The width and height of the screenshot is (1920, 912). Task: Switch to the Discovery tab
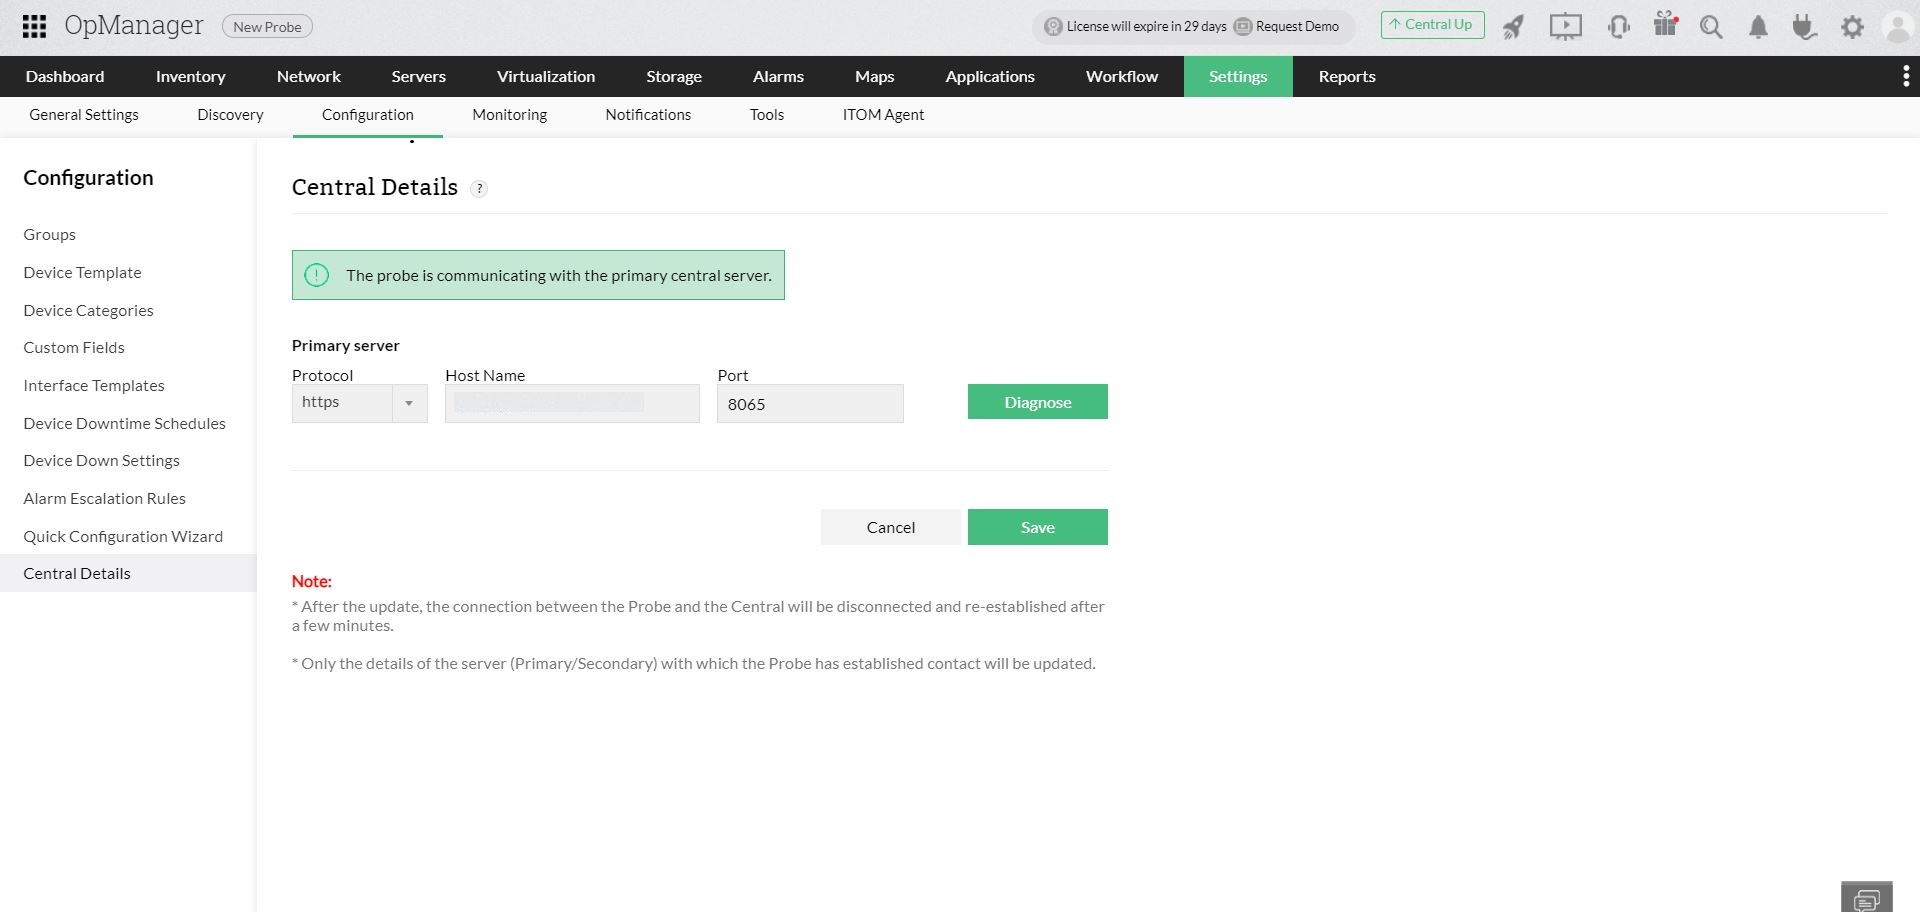point(231,115)
